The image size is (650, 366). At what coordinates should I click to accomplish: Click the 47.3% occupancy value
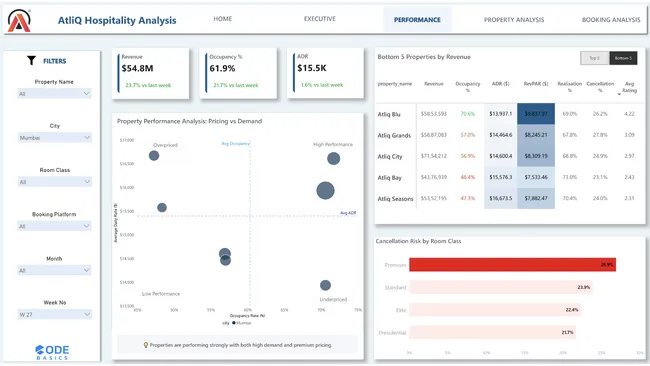coord(468,198)
